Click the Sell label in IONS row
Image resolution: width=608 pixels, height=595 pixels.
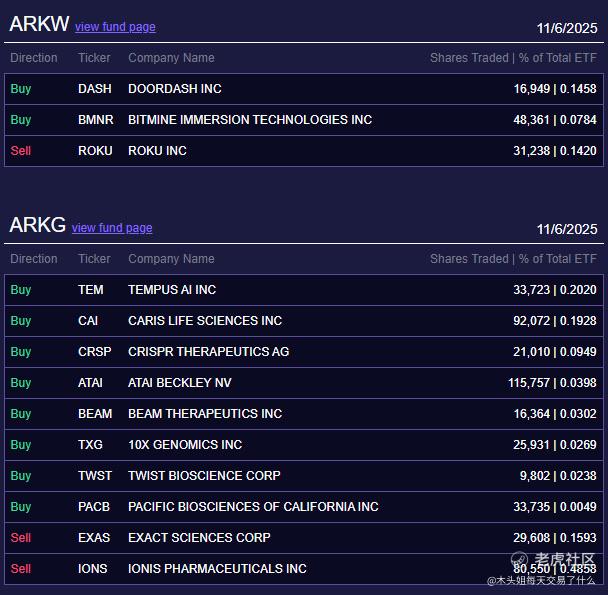21,569
